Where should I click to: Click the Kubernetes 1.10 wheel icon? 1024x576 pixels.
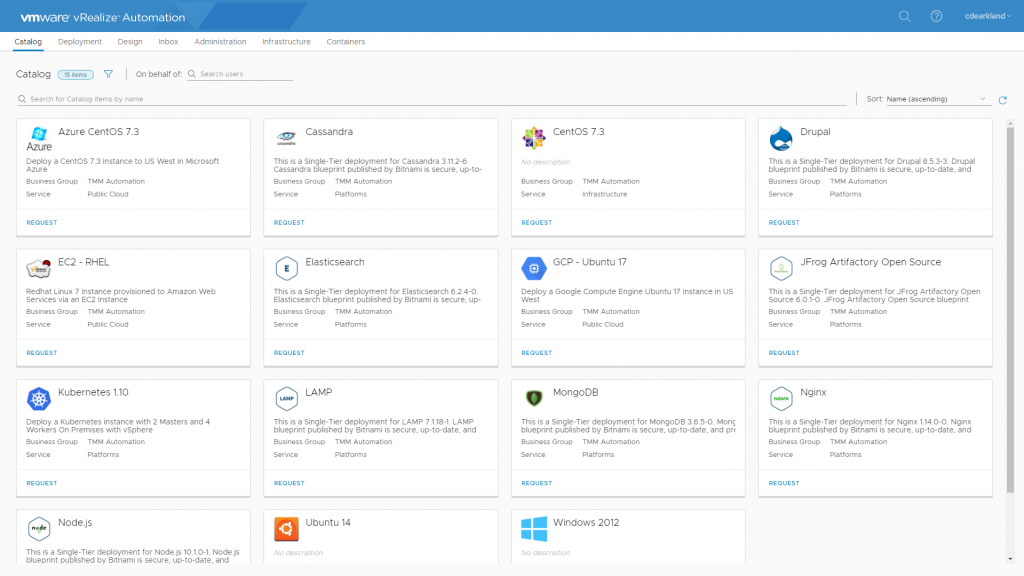click(39, 398)
